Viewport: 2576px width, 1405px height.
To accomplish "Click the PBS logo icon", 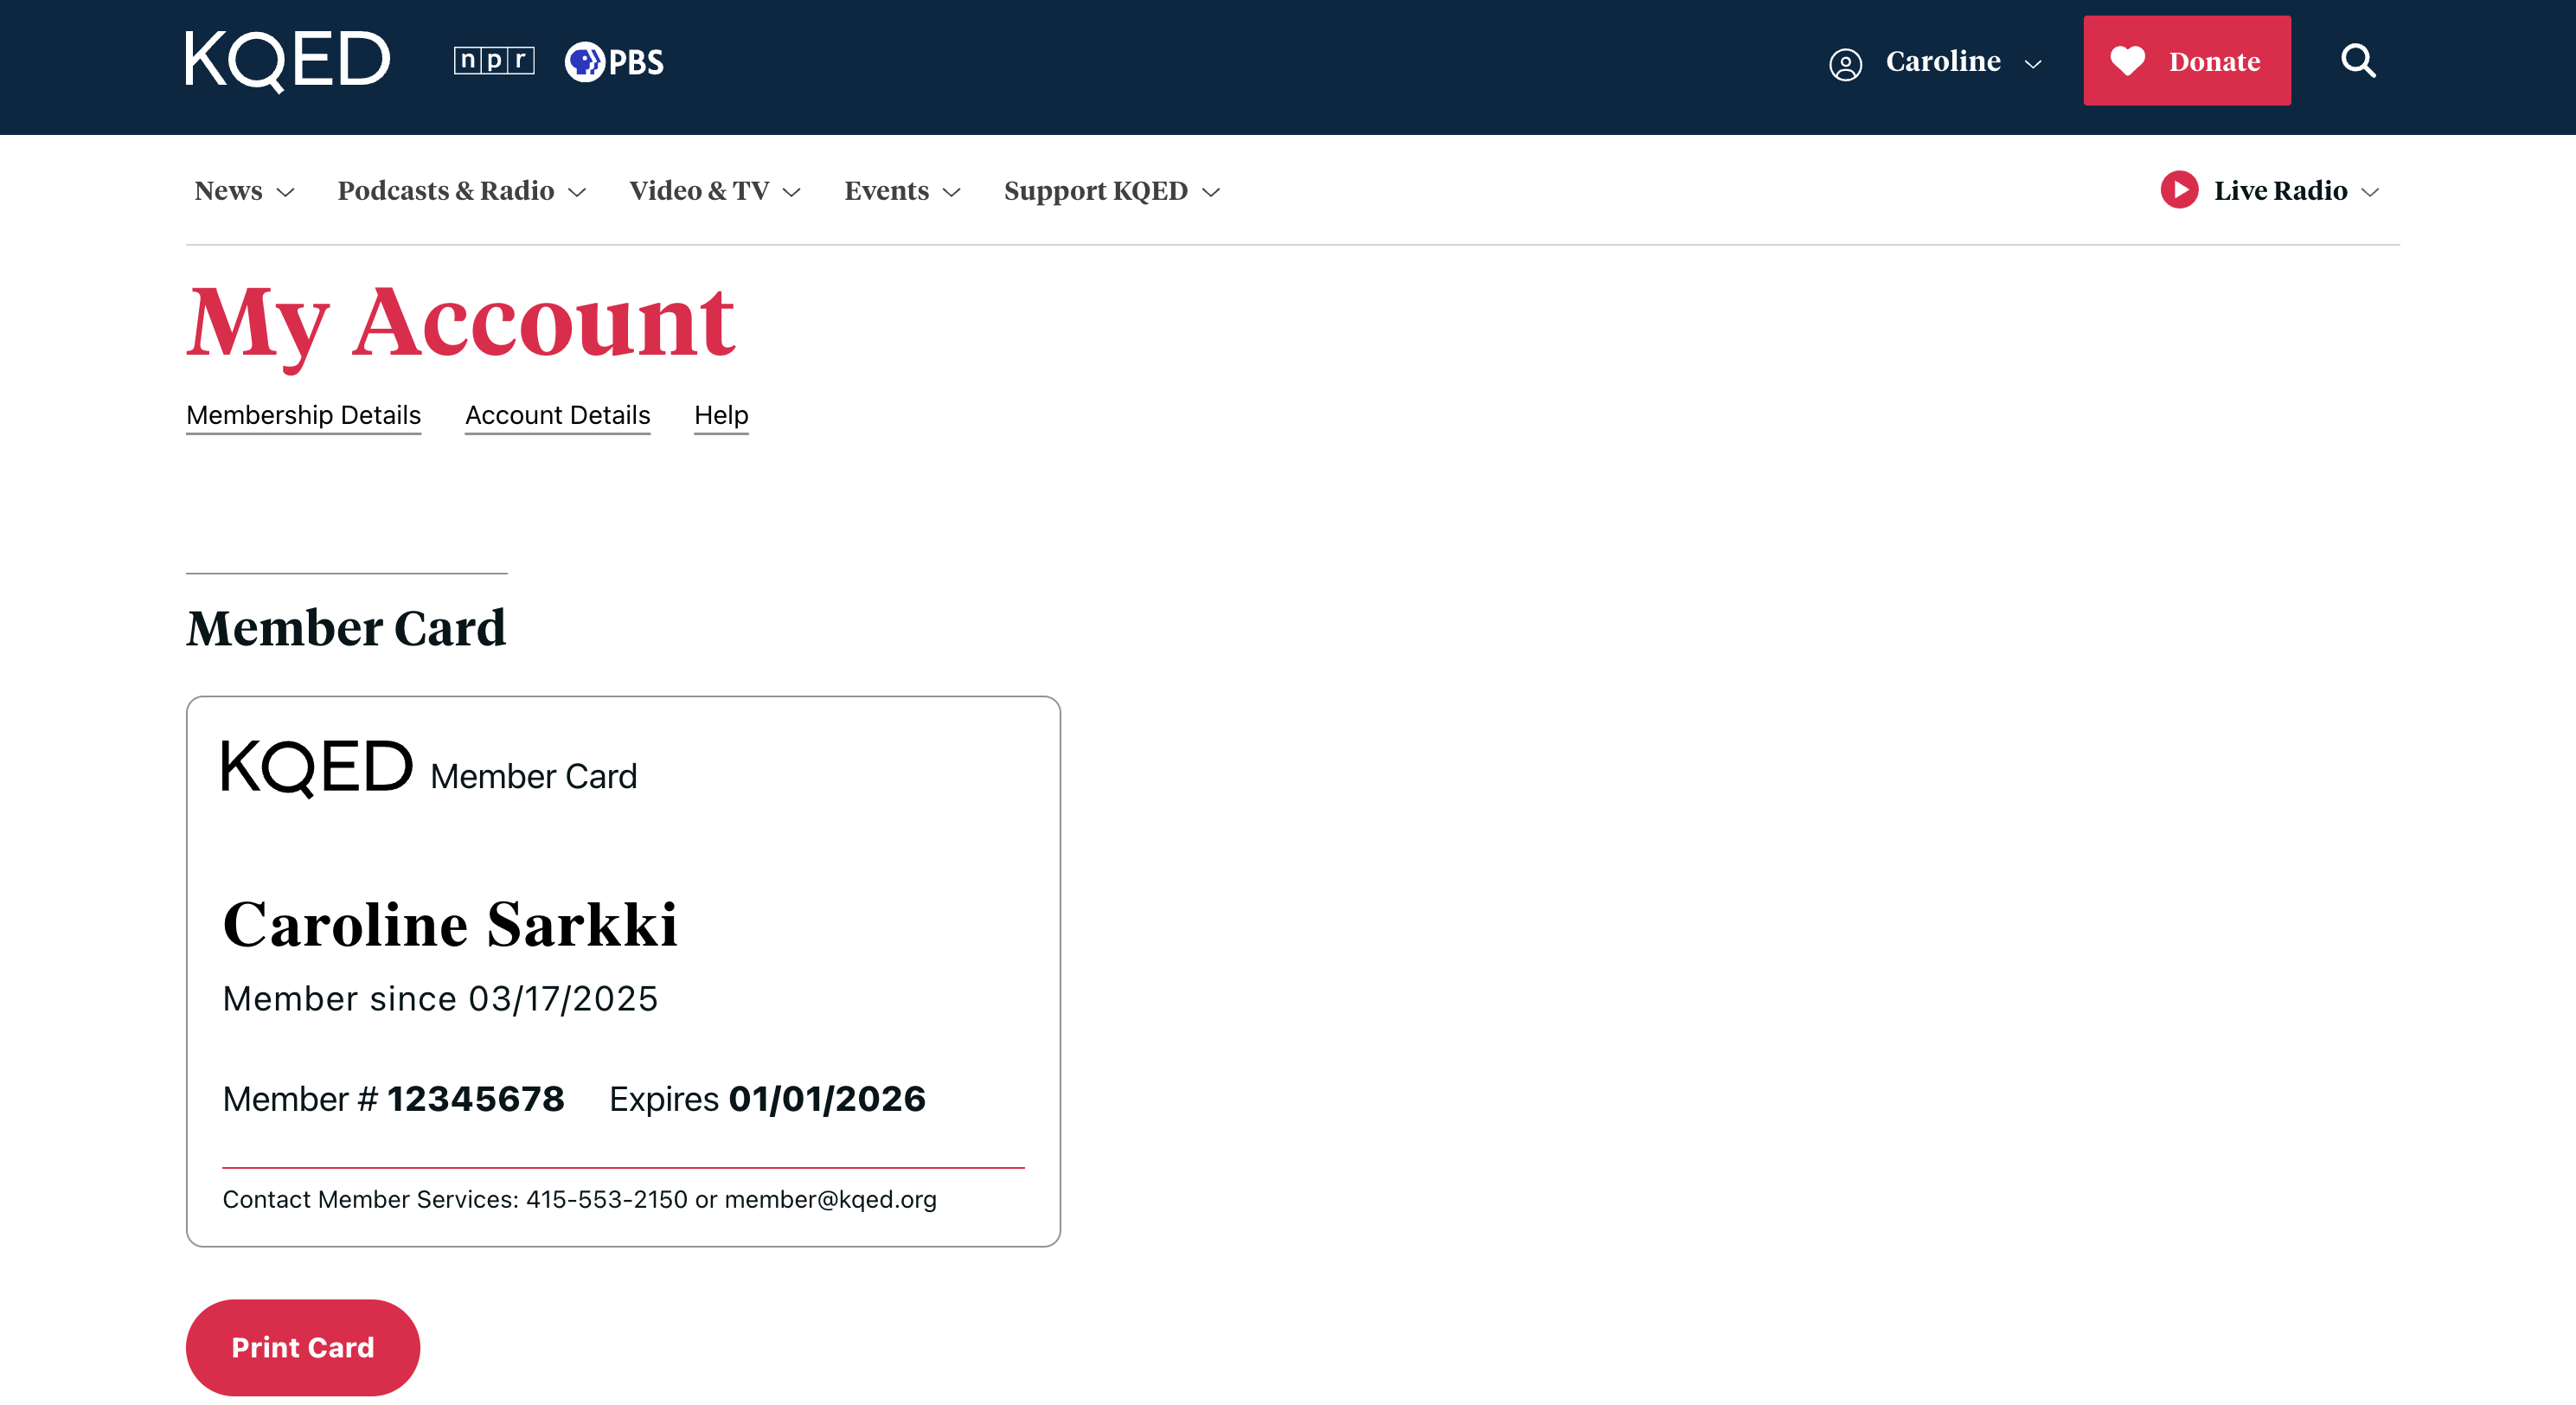I will (614, 62).
